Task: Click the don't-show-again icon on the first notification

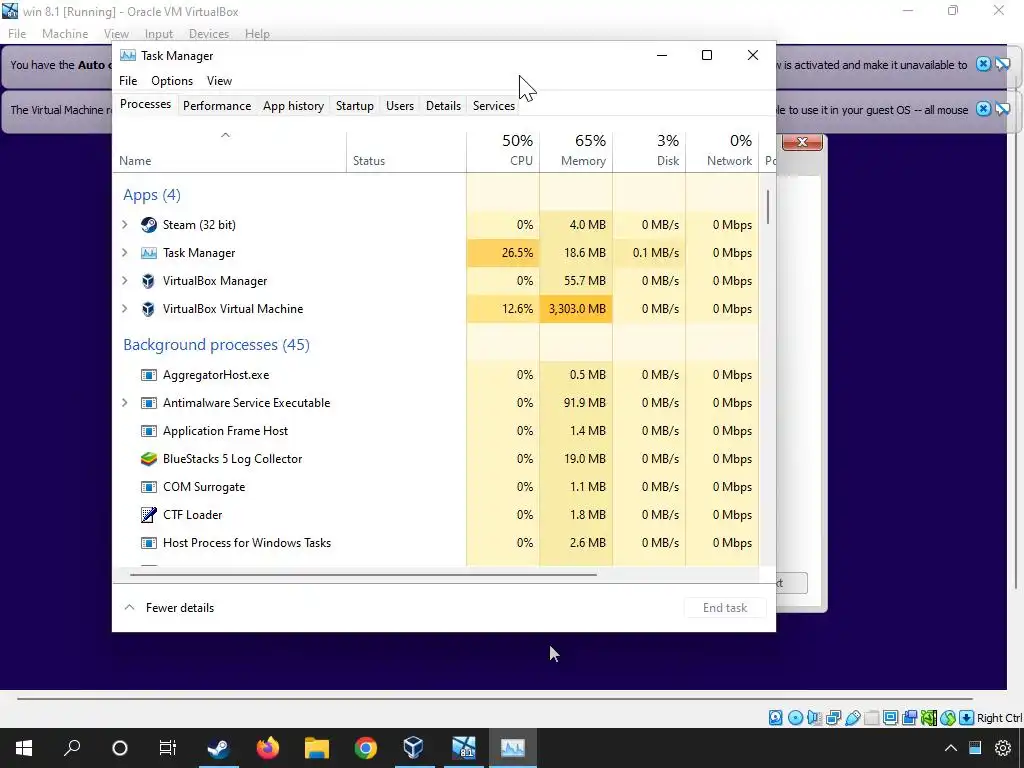Action: coord(1002,64)
